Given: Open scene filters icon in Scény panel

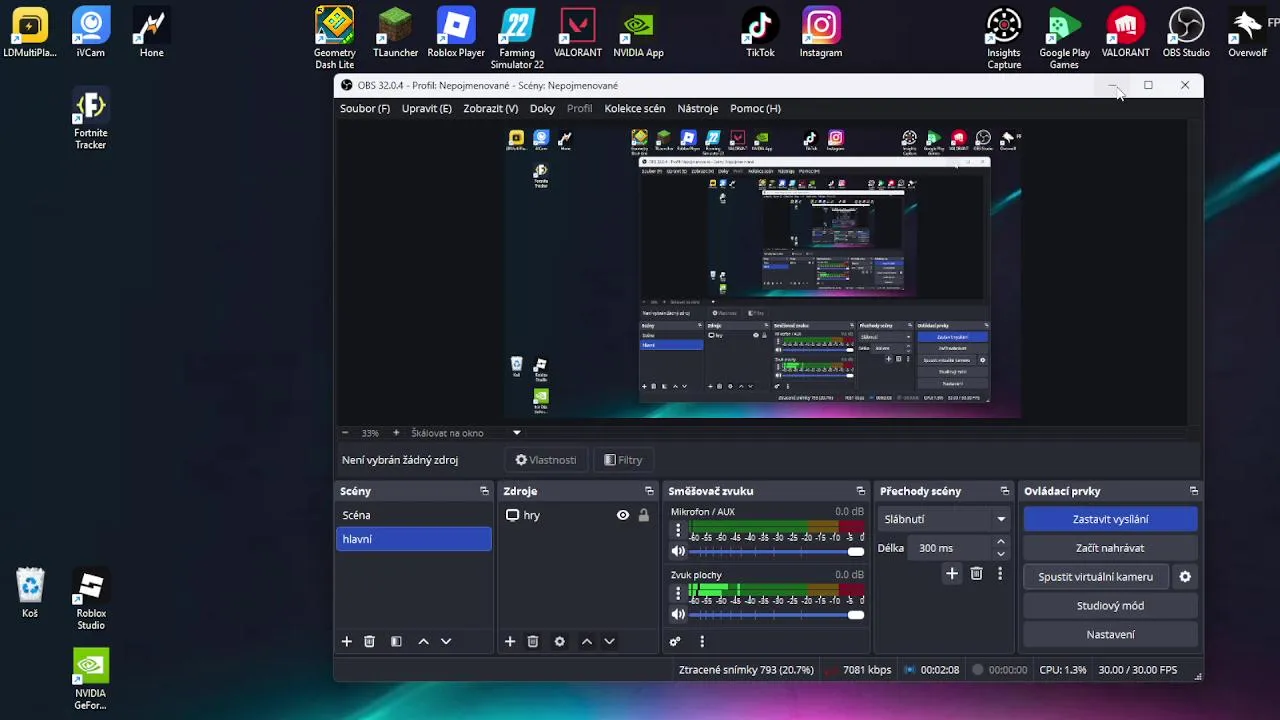Looking at the screenshot, I should (396, 642).
